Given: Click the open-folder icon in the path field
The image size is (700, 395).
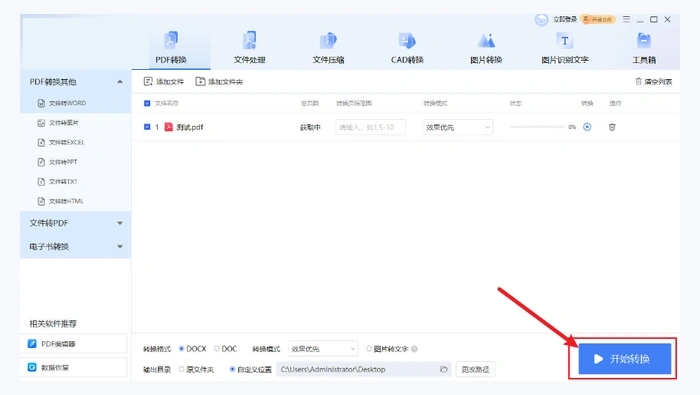Looking at the screenshot, I should click(x=443, y=370).
